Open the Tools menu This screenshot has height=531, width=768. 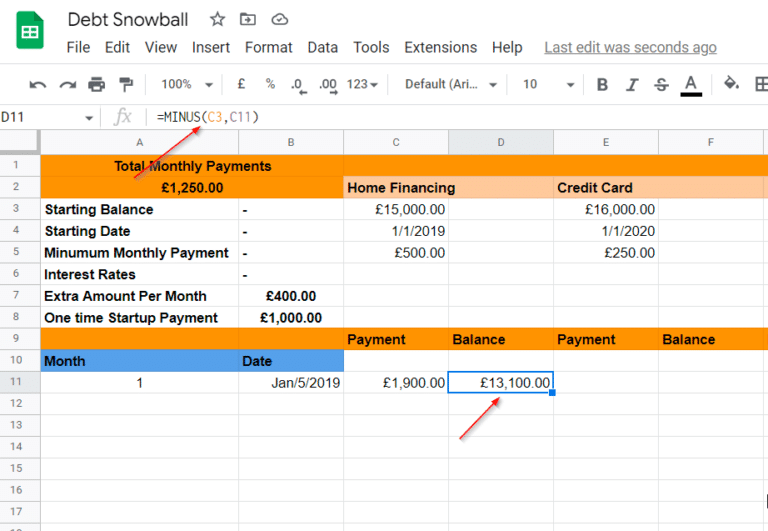click(371, 48)
